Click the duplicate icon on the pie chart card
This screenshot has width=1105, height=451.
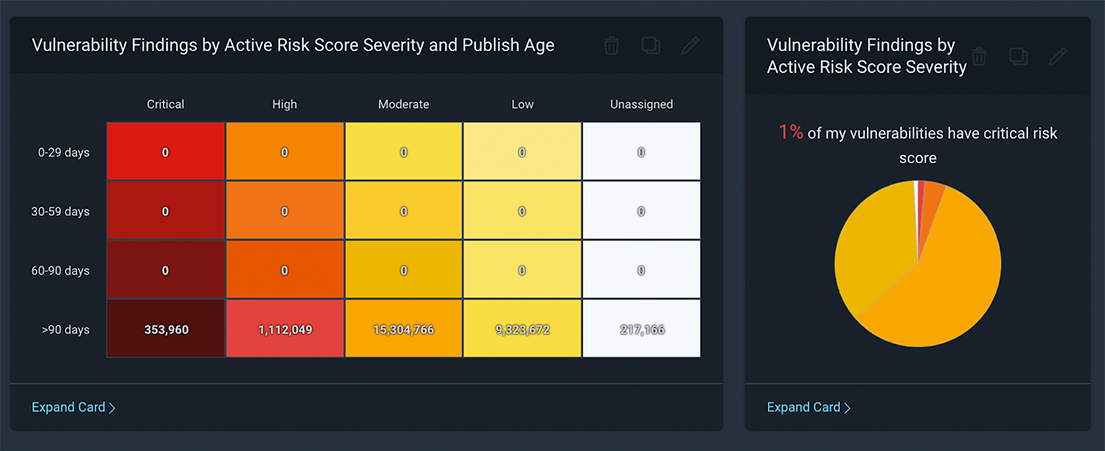coord(1018,56)
